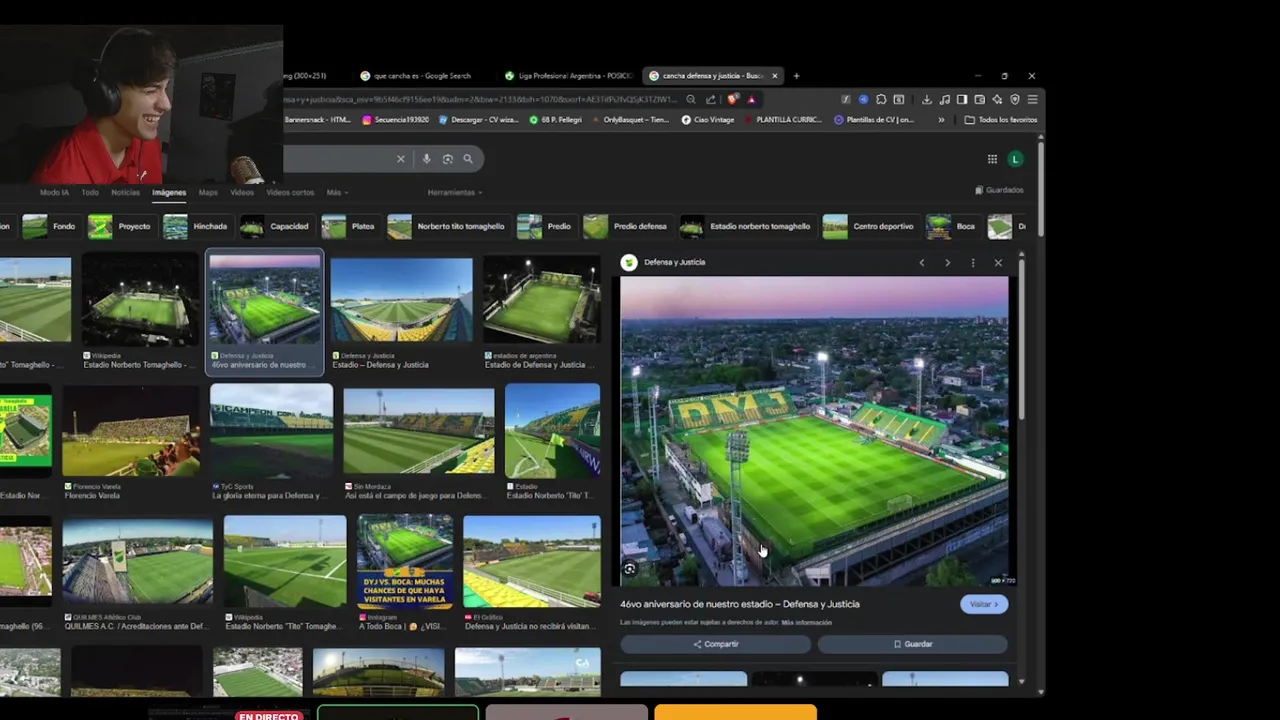
Task: Select the 'Norberto tito tomaghello' chip
Action: coord(447,226)
